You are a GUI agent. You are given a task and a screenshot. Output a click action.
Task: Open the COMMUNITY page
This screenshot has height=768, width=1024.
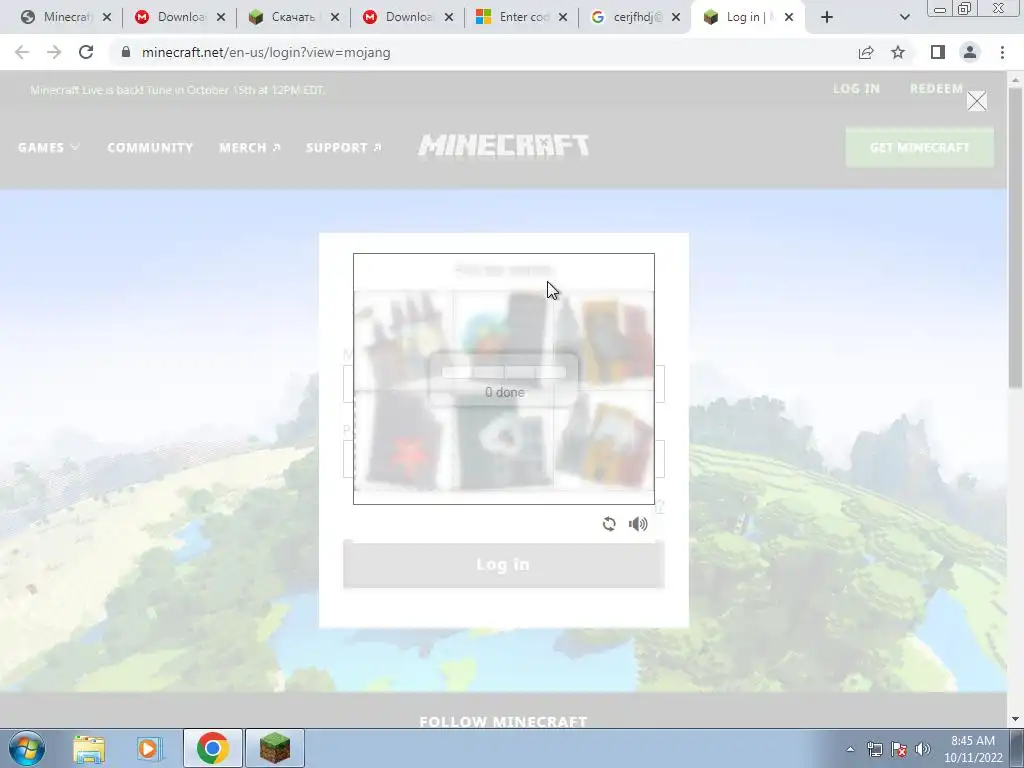pos(150,148)
